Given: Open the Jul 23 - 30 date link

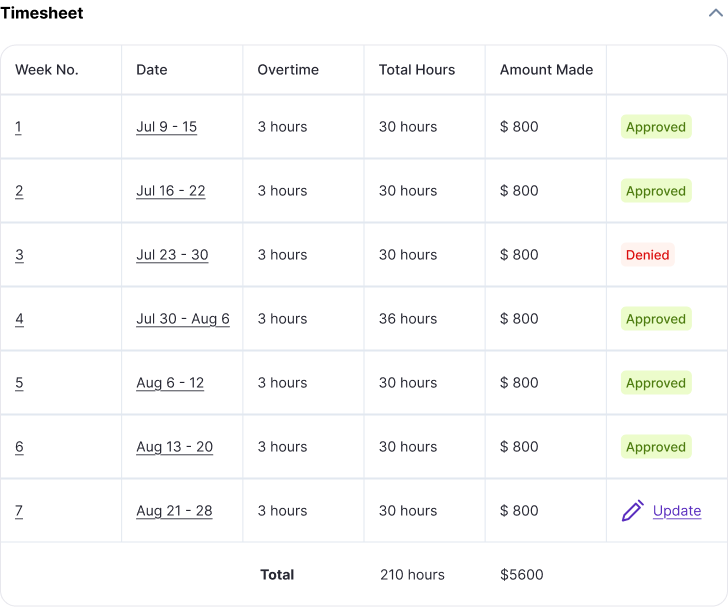Looking at the screenshot, I should (x=172, y=255).
